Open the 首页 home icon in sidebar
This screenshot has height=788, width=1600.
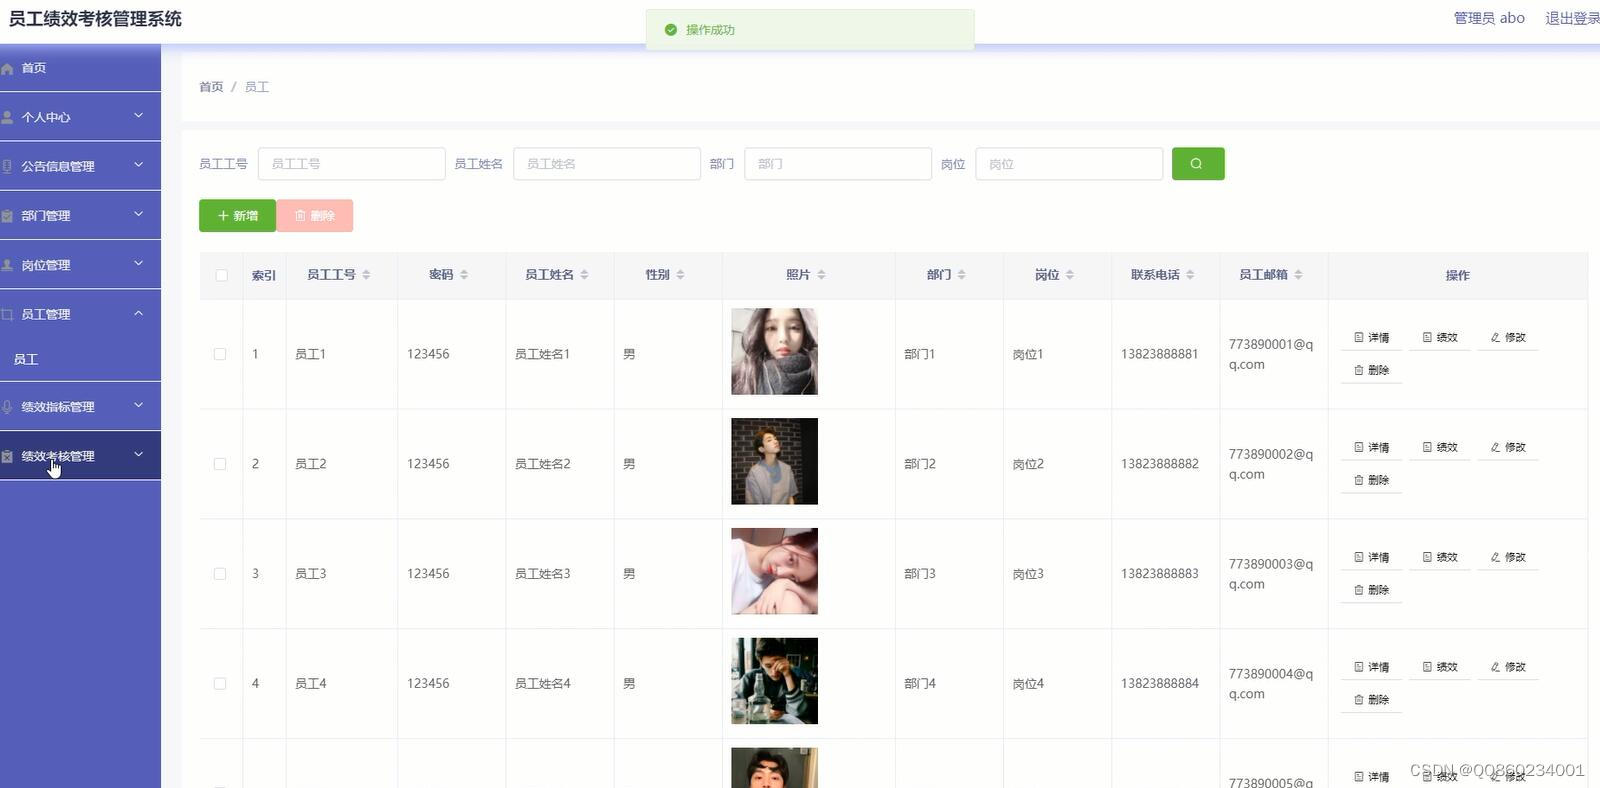[7, 69]
